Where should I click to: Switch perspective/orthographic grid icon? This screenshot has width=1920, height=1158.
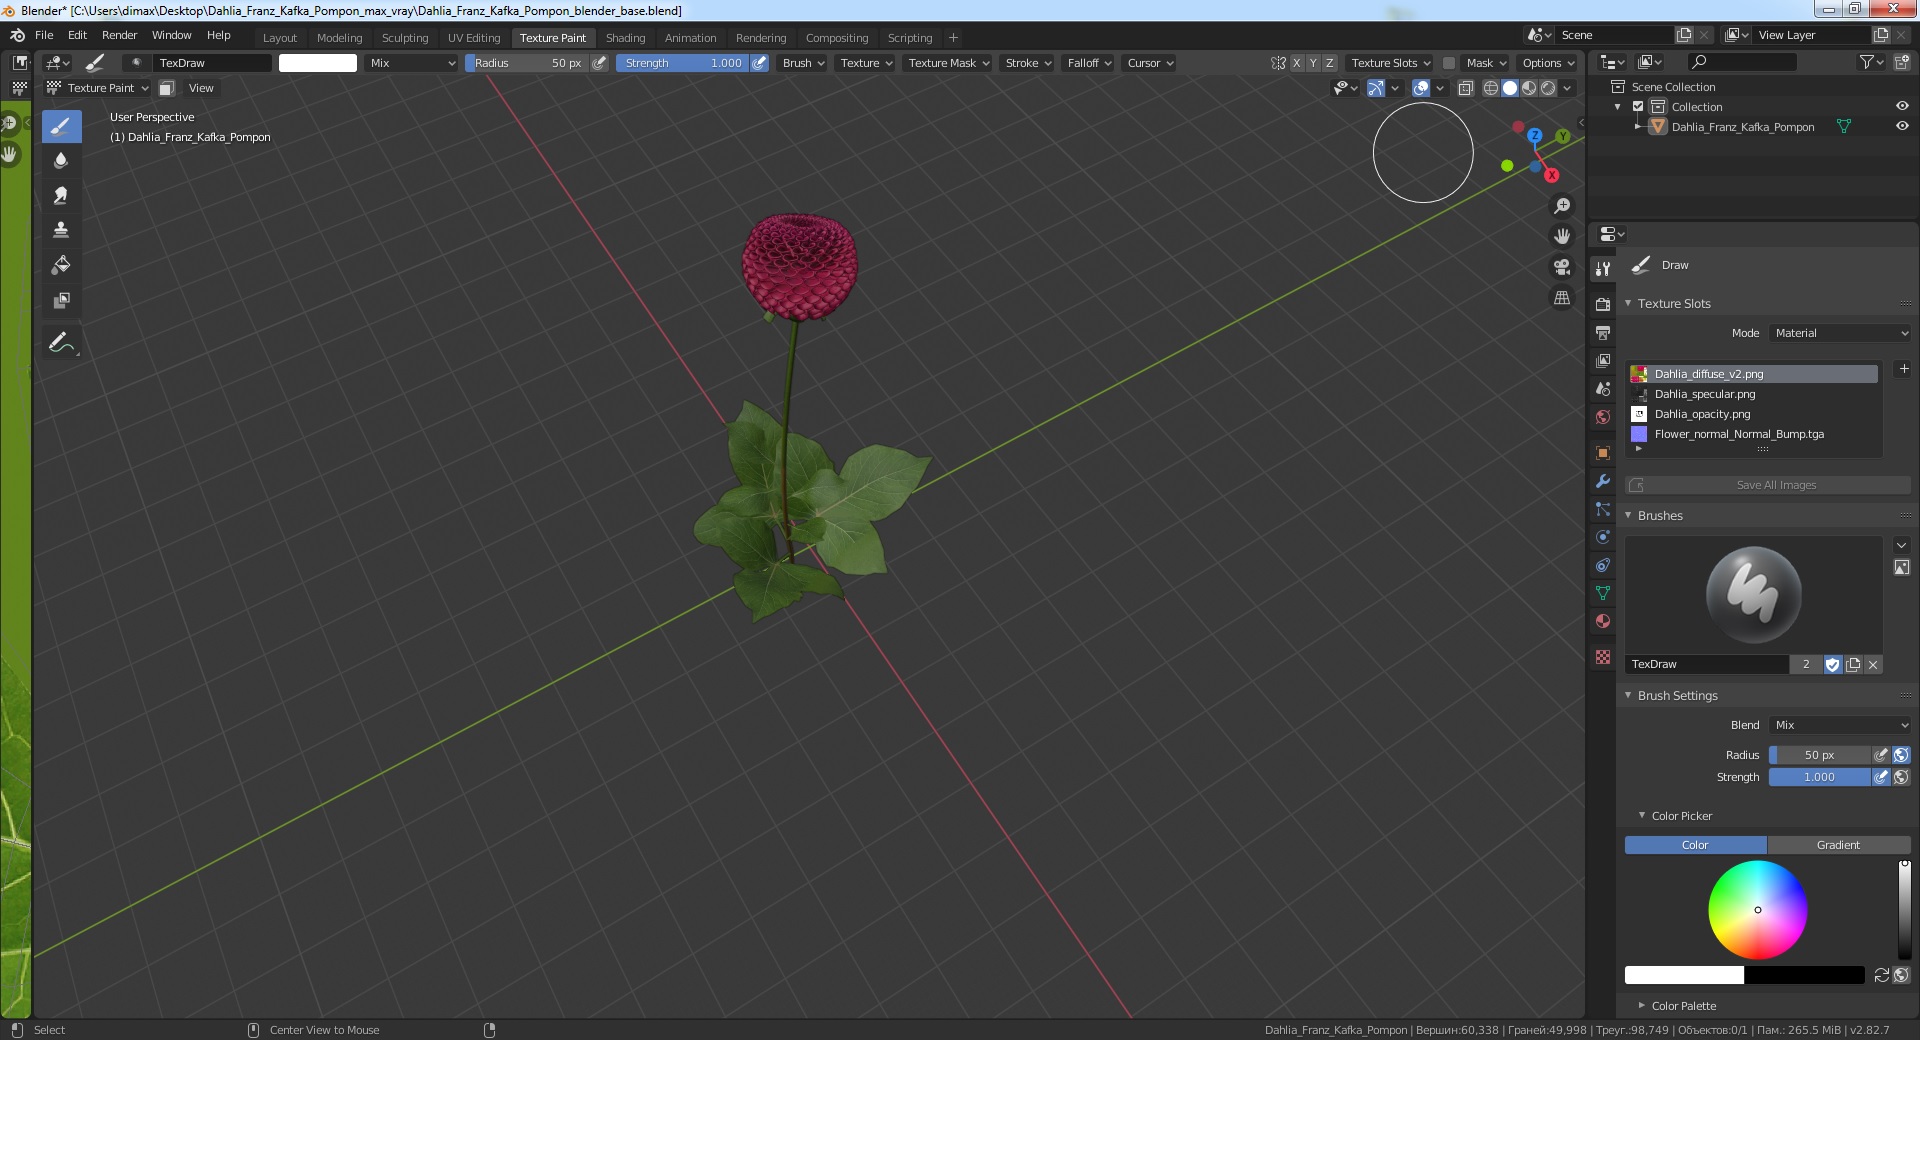1562,298
